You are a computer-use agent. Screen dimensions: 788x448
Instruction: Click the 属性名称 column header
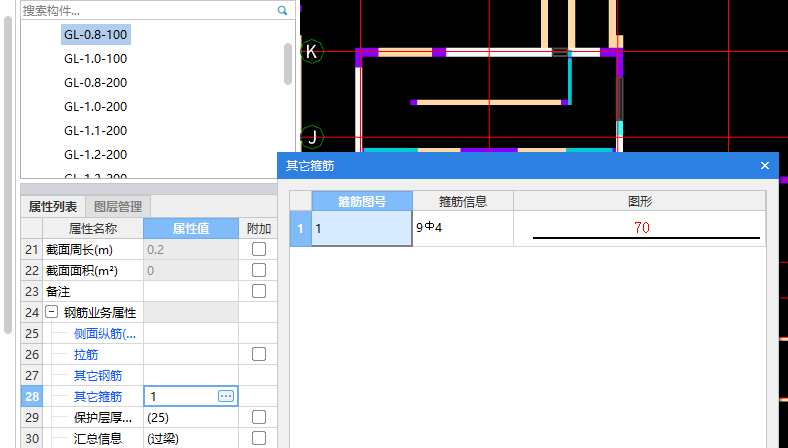coord(93,229)
